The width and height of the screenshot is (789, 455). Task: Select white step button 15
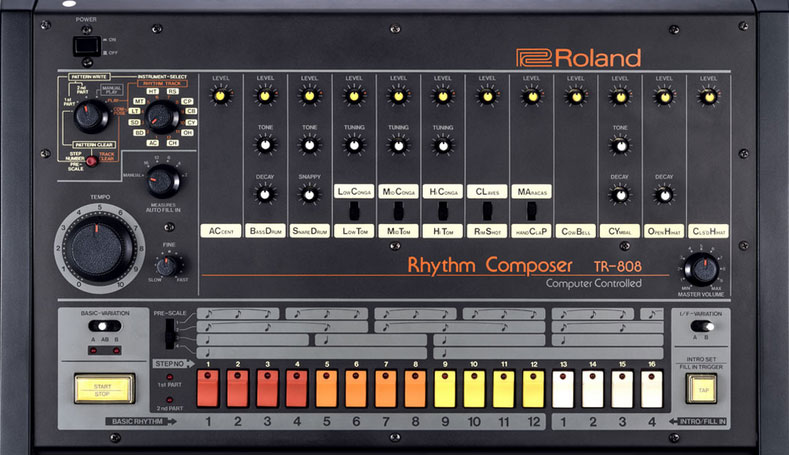(x=622, y=389)
